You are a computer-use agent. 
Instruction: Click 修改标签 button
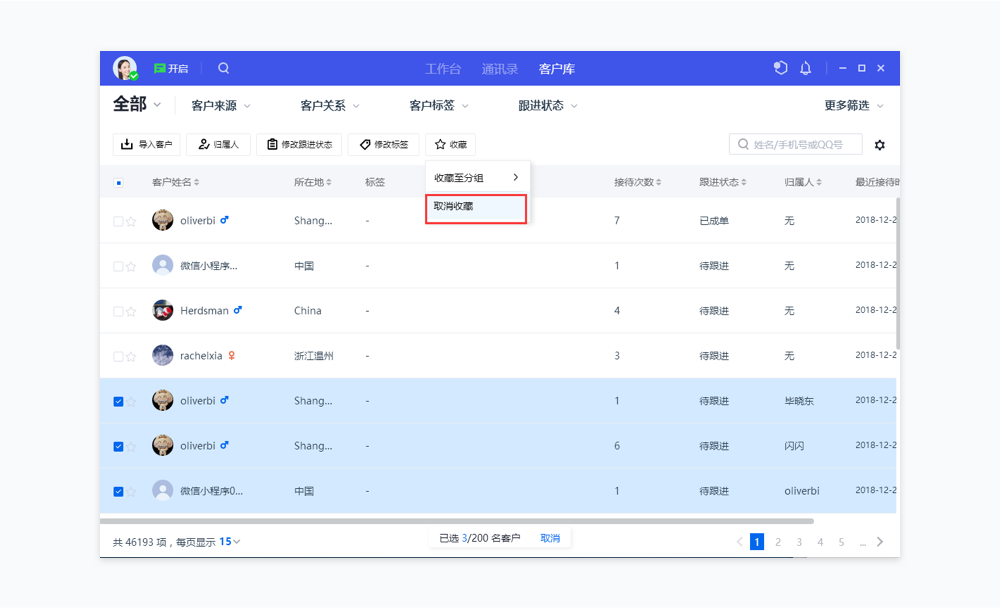pos(383,144)
